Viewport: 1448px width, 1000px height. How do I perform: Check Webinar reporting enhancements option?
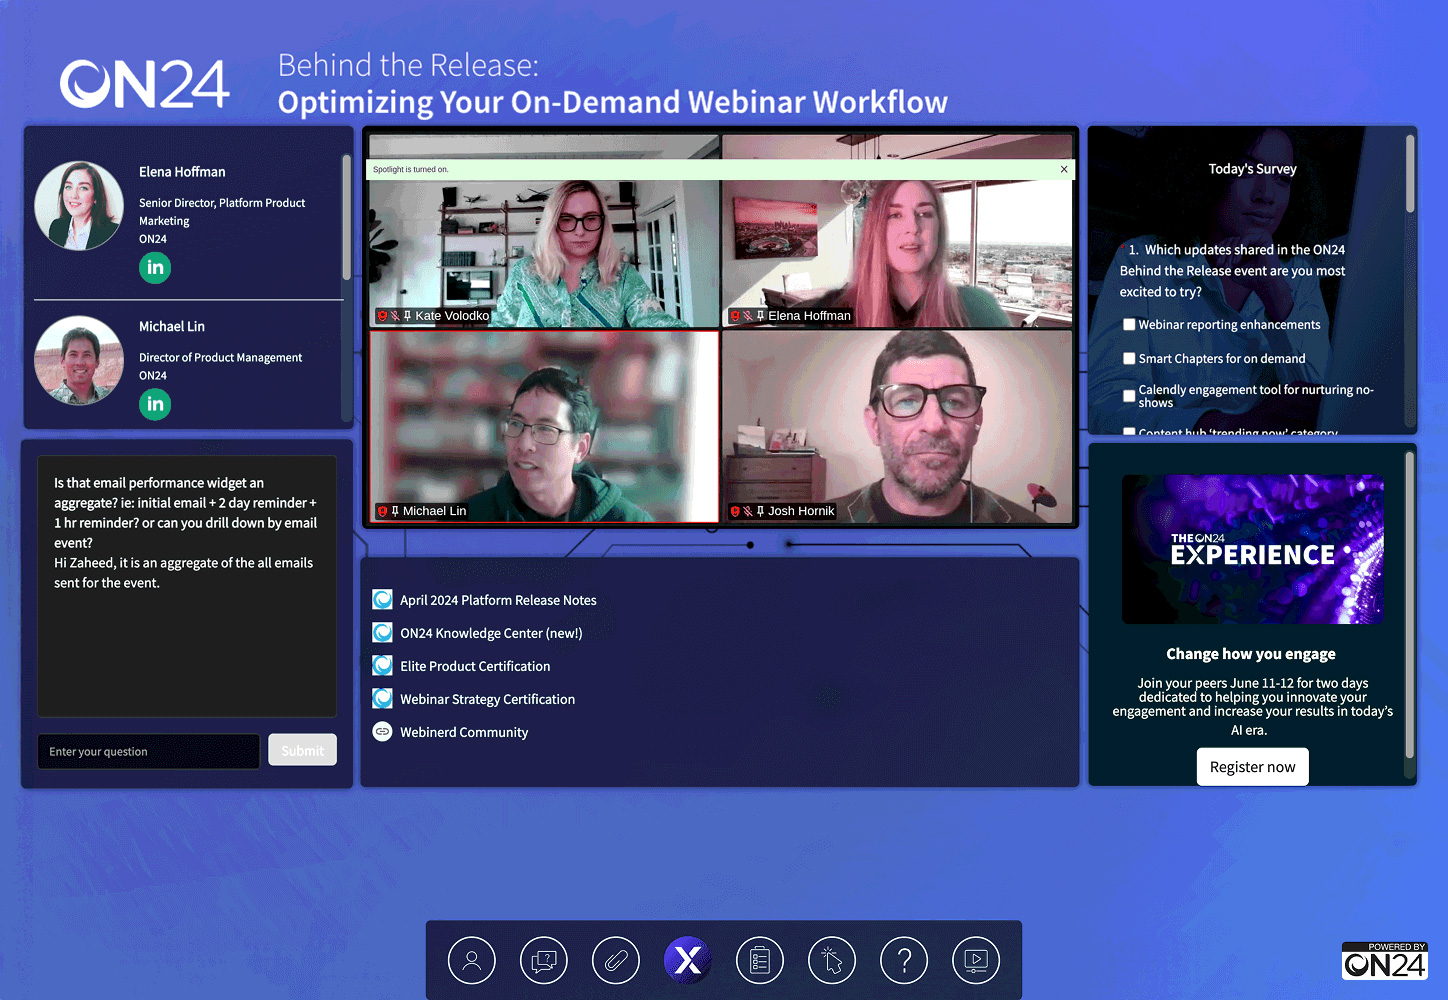pos(1129,325)
